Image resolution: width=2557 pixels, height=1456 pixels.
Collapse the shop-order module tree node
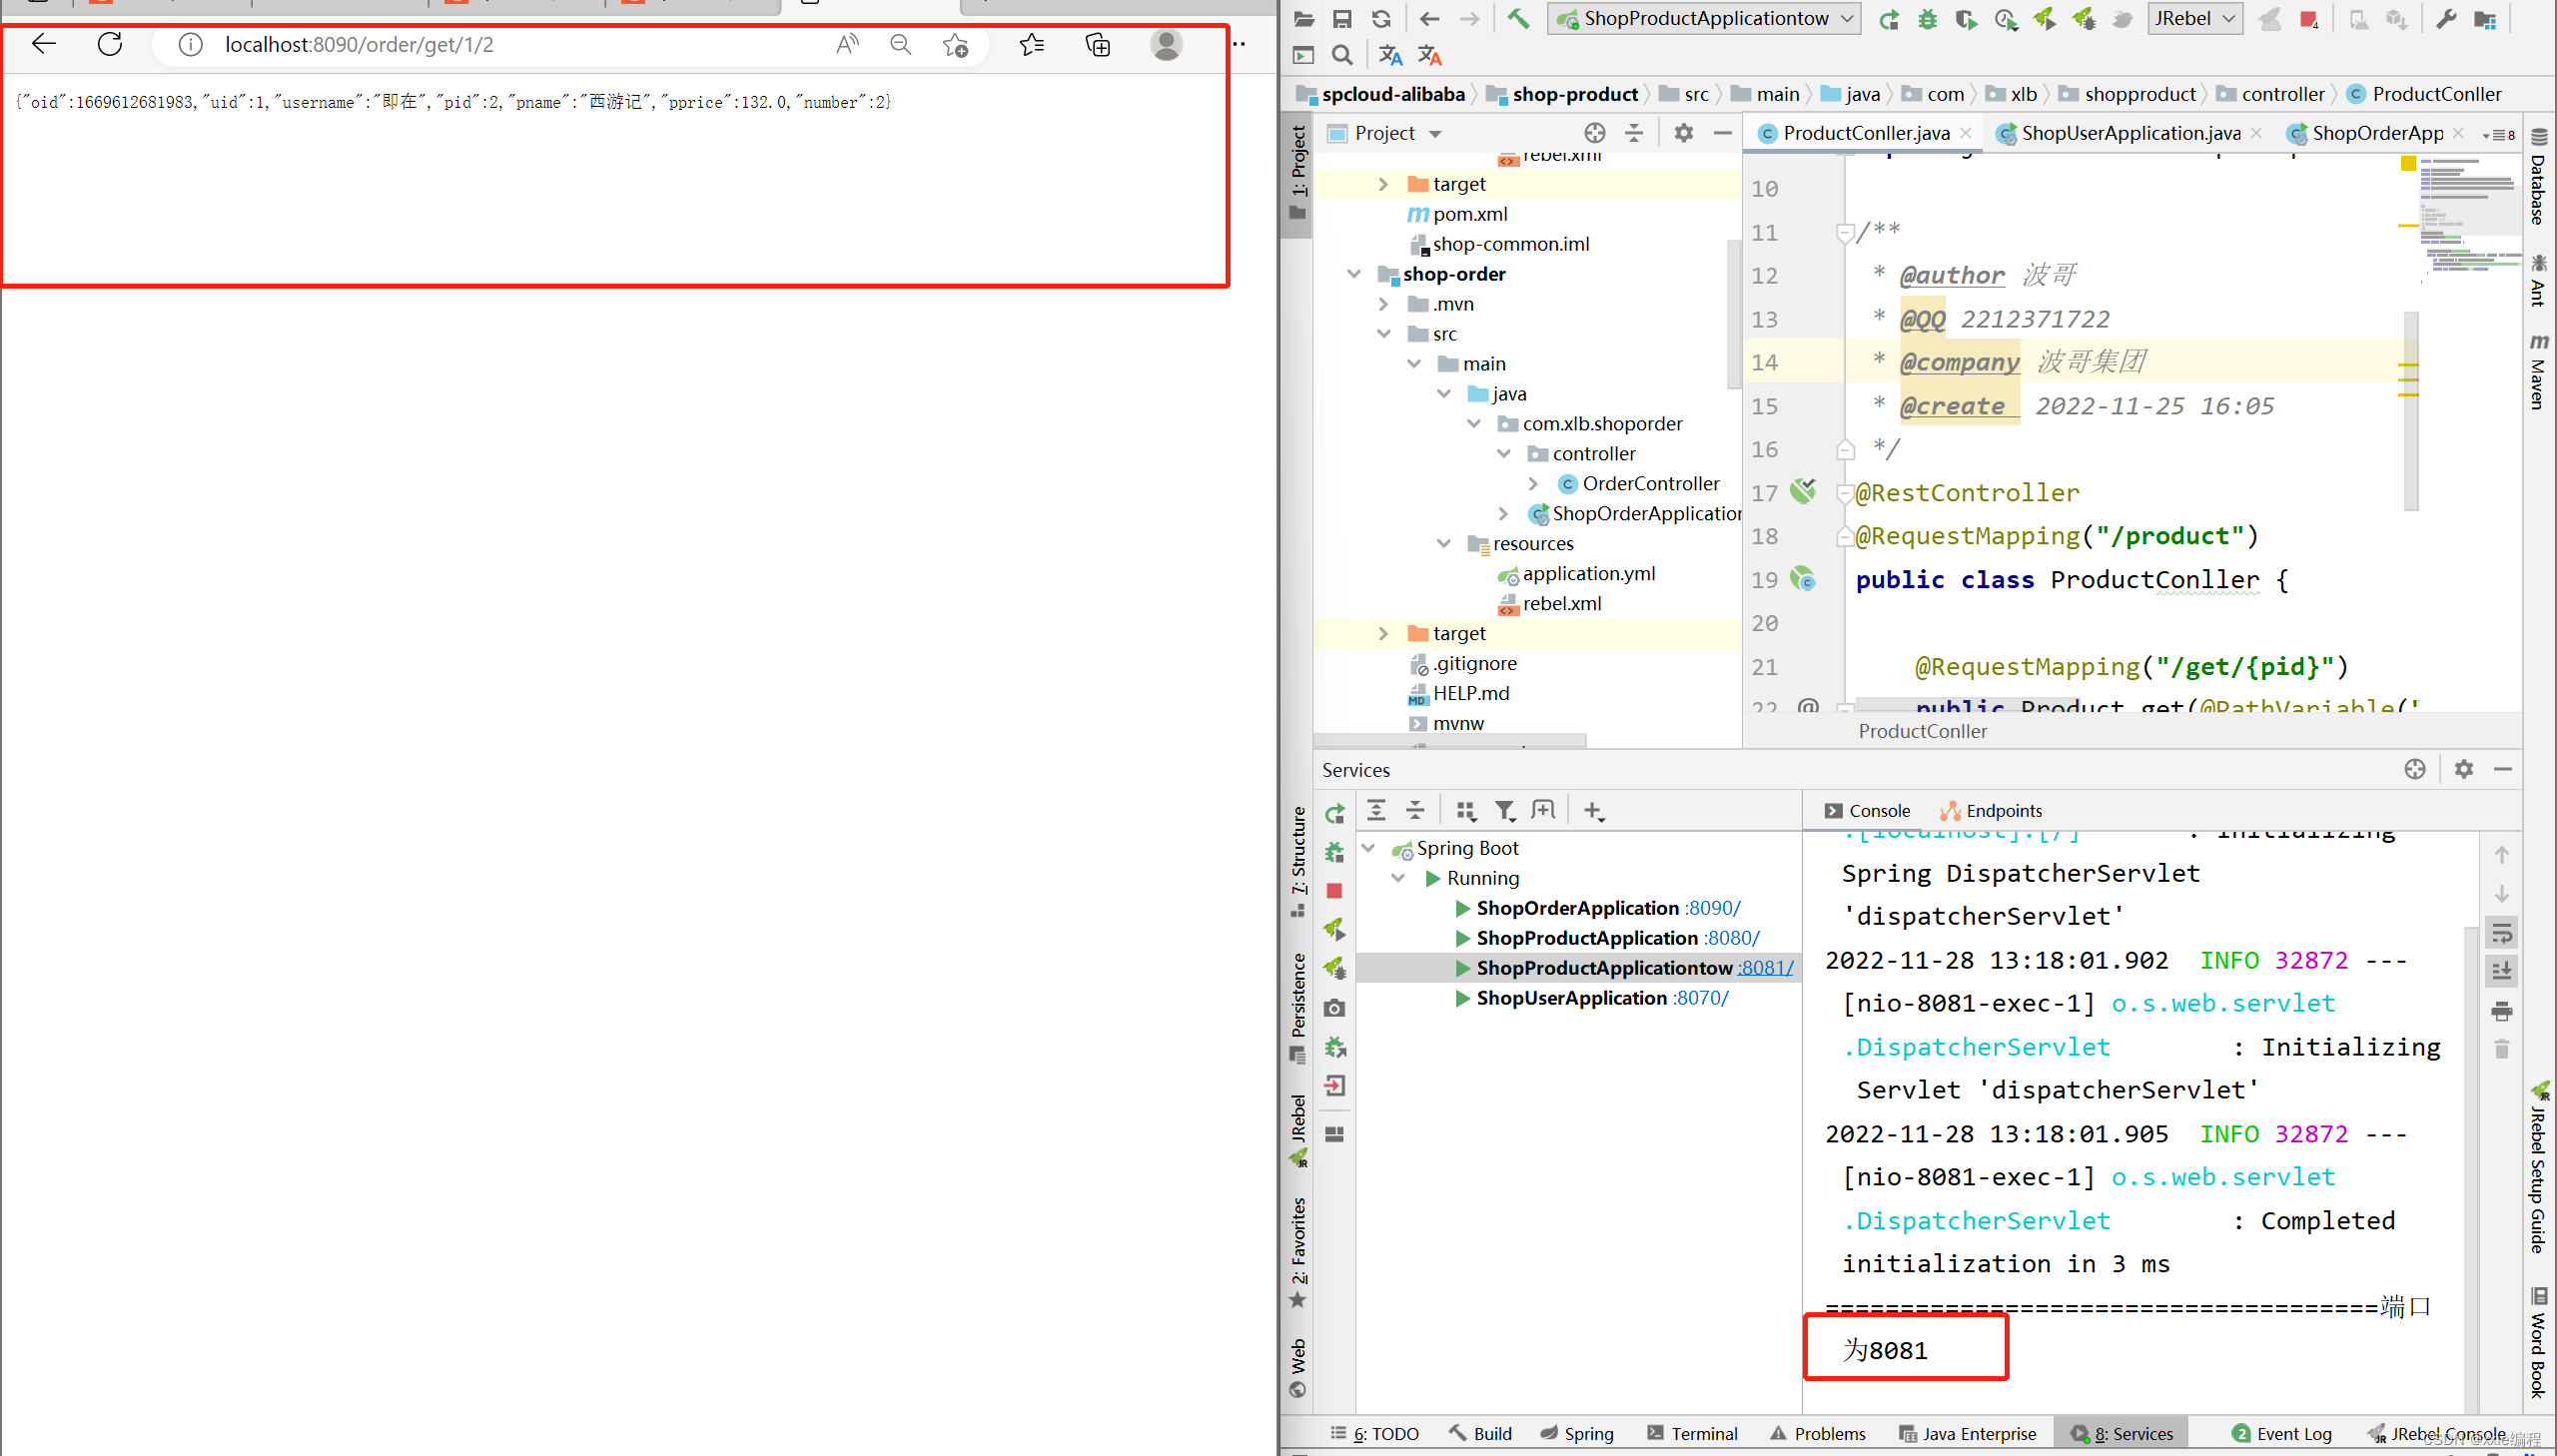pos(1354,274)
